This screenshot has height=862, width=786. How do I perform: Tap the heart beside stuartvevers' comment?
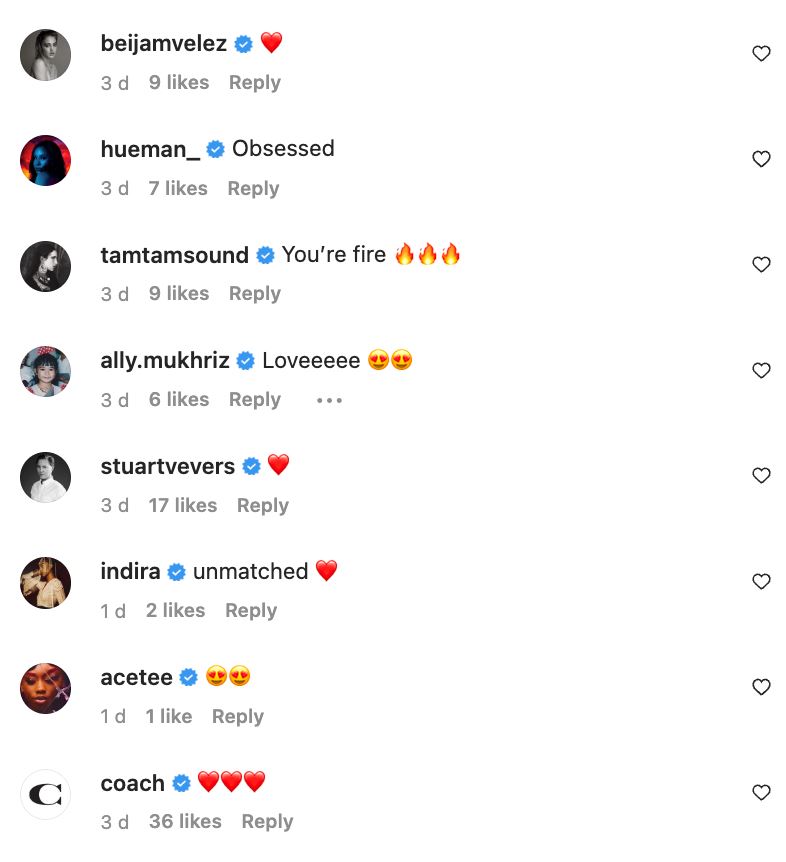[x=761, y=476]
